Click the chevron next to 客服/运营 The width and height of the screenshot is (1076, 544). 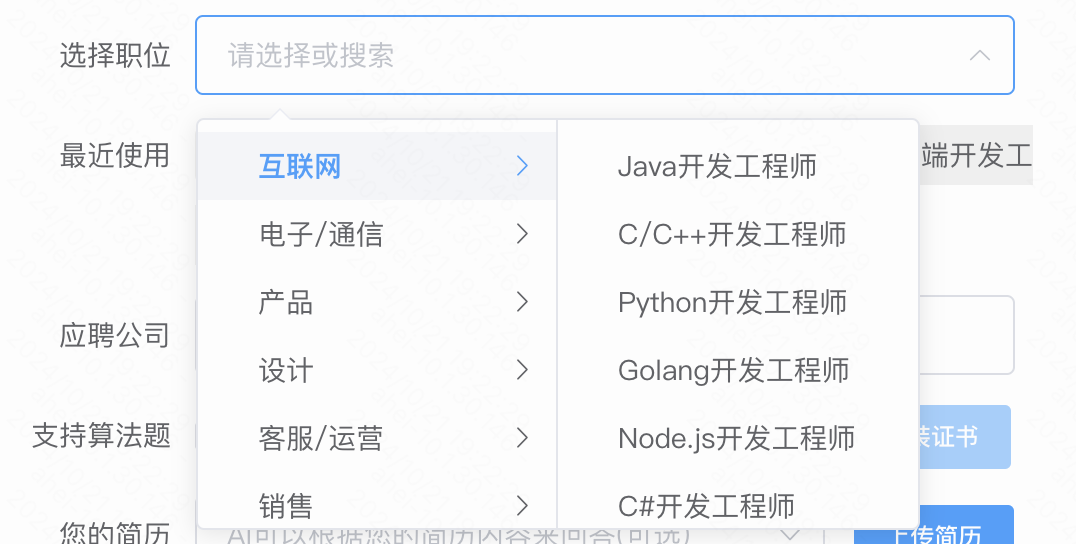521,438
